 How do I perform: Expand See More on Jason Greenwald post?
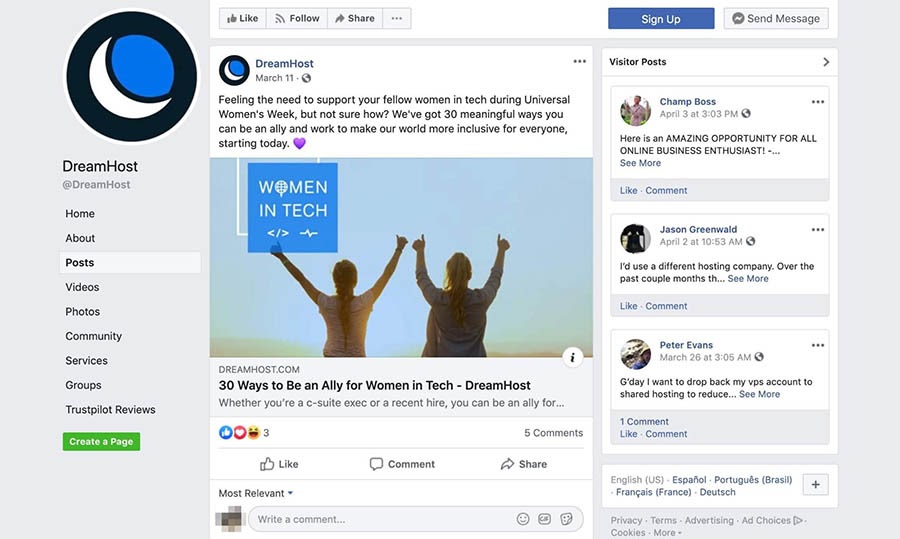pos(748,278)
